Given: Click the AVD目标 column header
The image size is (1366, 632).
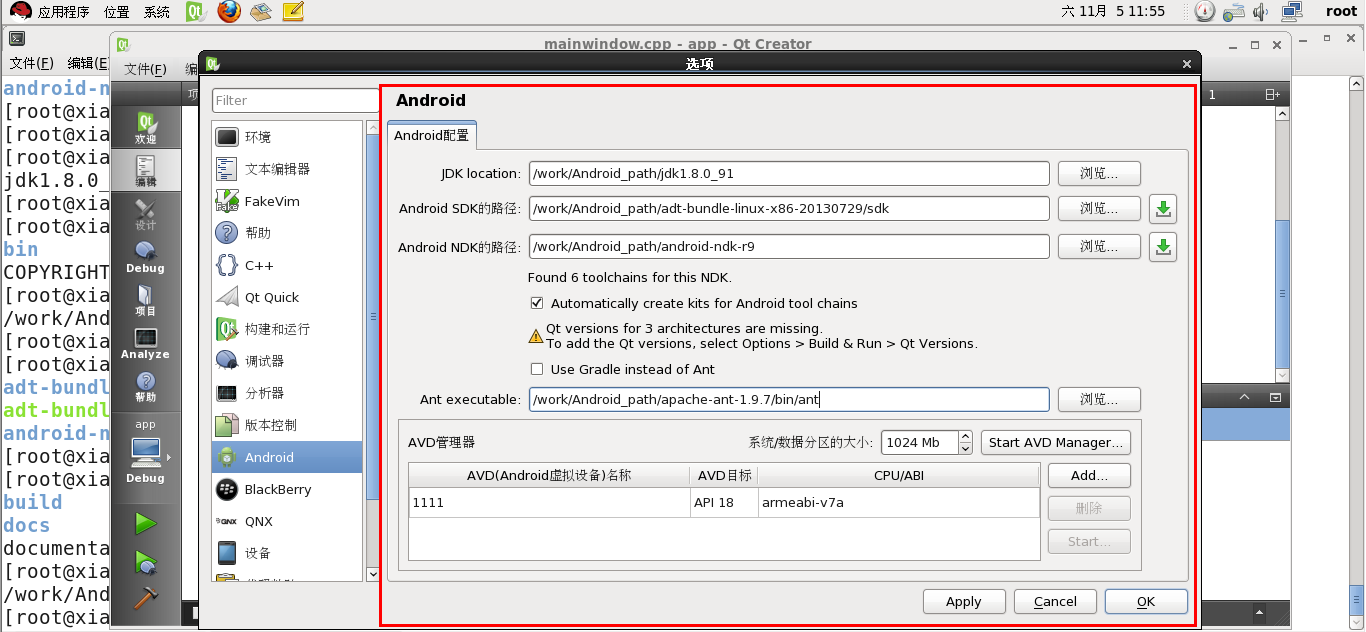Looking at the screenshot, I should click(x=724, y=475).
